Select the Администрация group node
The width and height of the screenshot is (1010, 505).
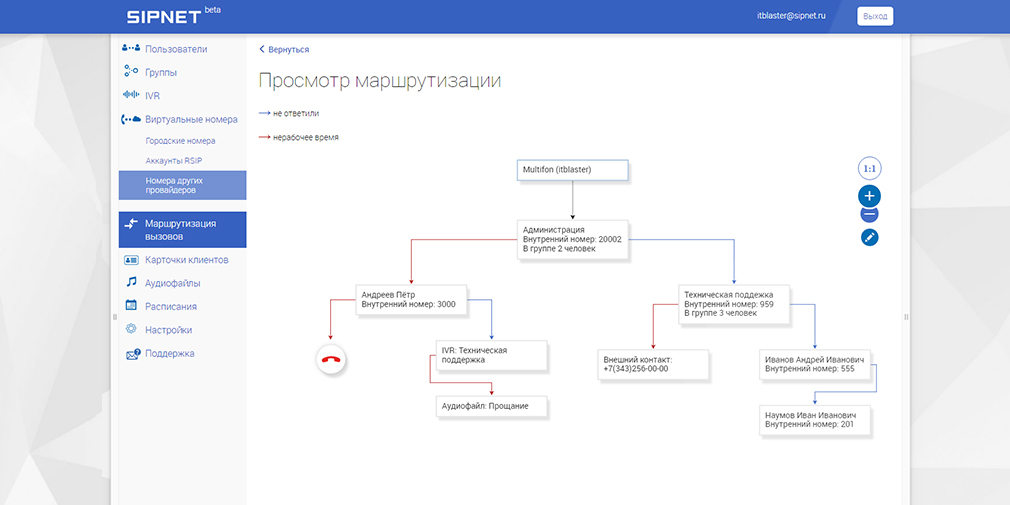tap(572, 239)
